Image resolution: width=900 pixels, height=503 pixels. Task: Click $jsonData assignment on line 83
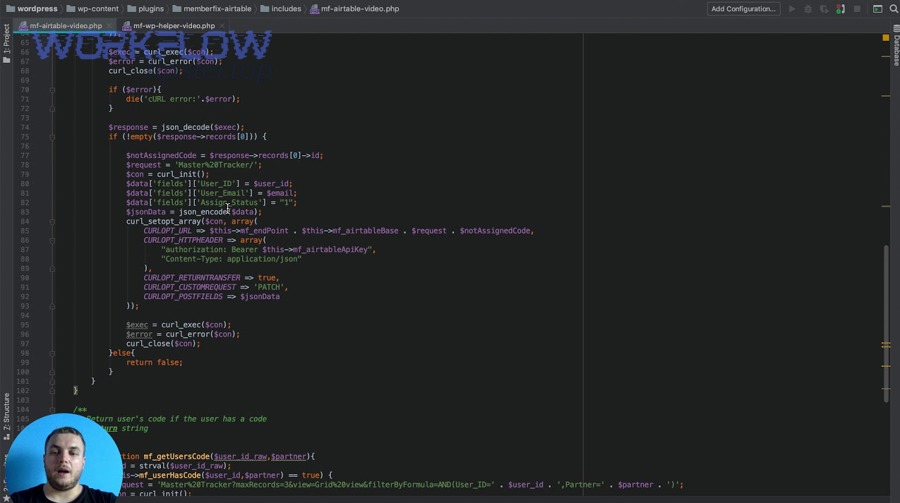pos(194,212)
